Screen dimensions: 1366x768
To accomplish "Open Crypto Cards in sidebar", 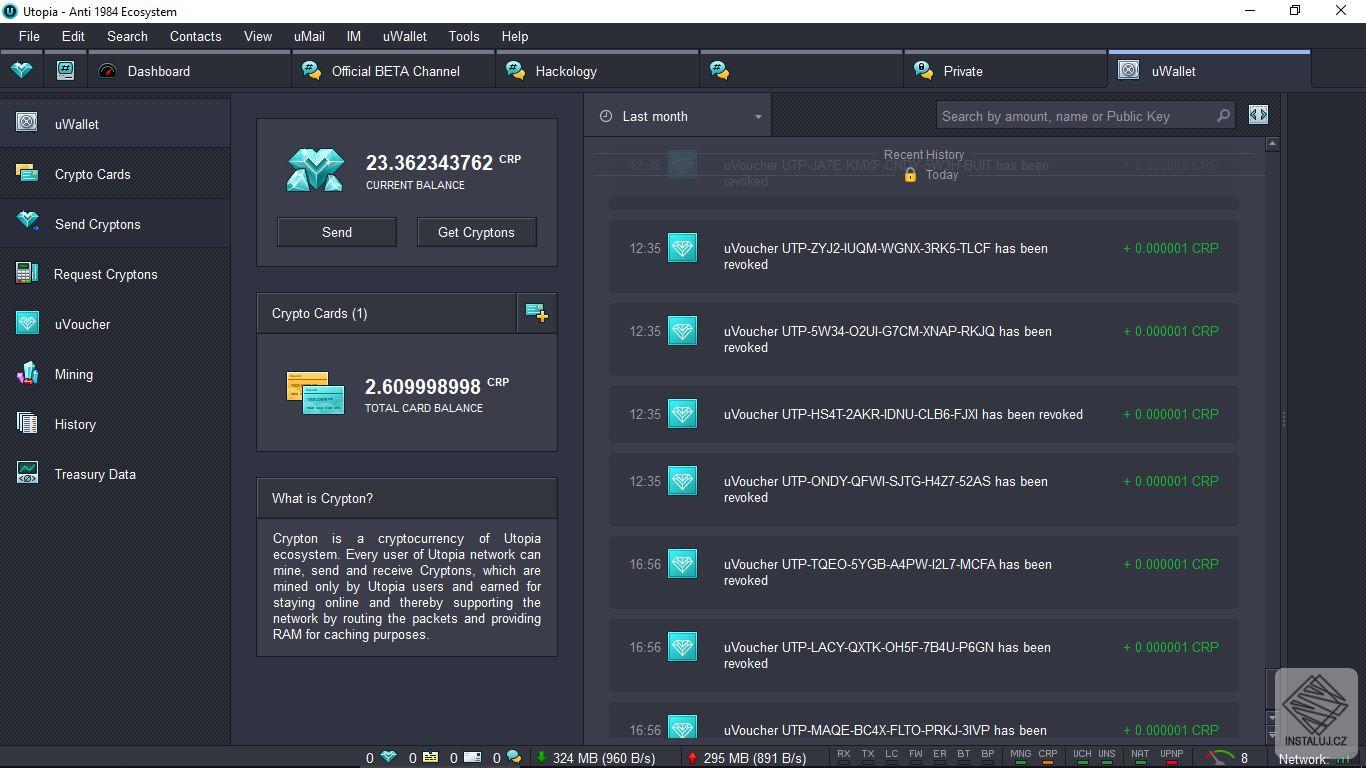I will click(x=115, y=174).
